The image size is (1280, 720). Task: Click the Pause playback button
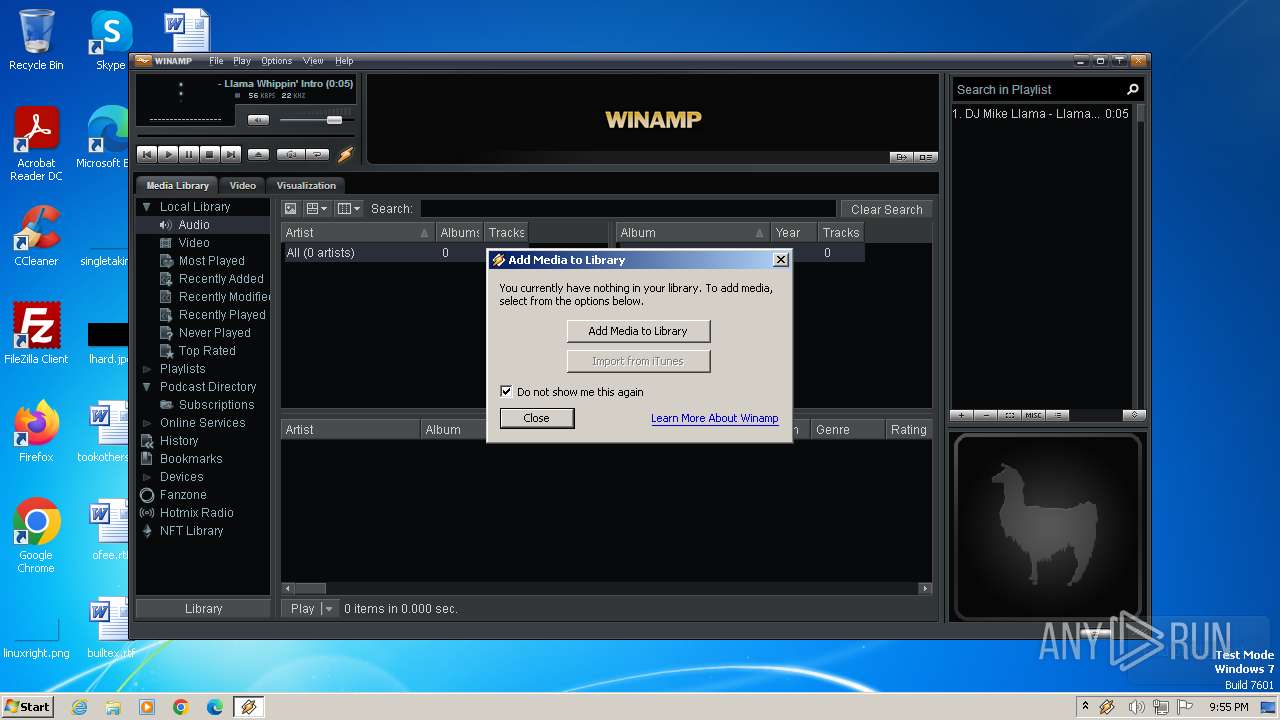(x=189, y=154)
